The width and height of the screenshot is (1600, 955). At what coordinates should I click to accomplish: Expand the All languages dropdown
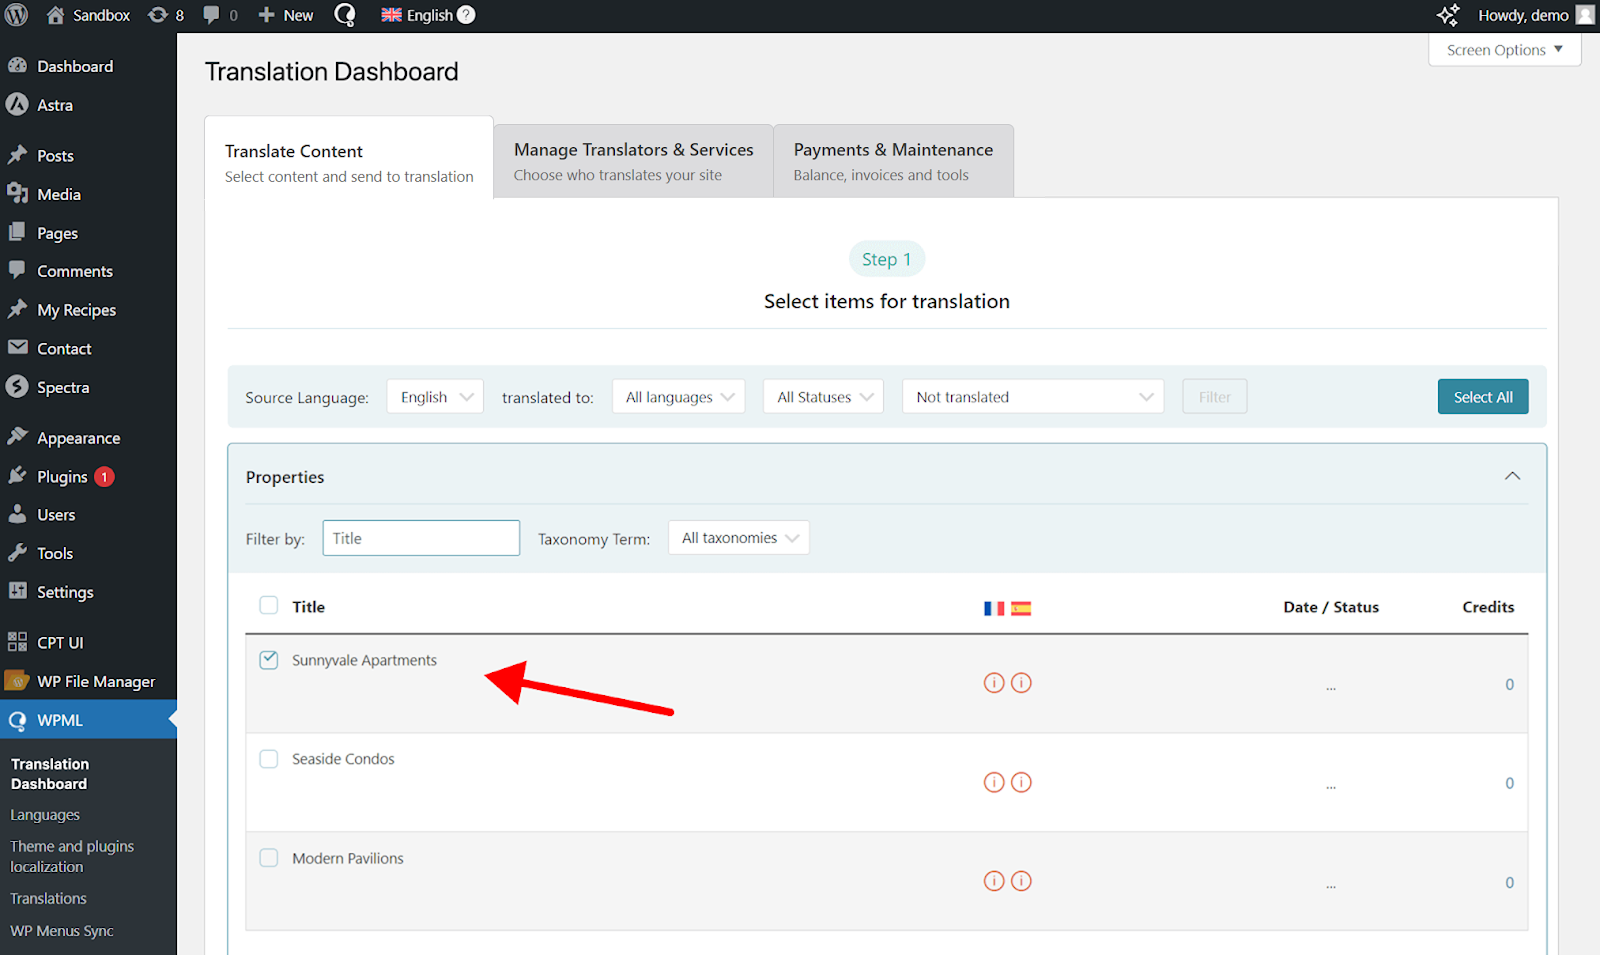click(x=678, y=397)
